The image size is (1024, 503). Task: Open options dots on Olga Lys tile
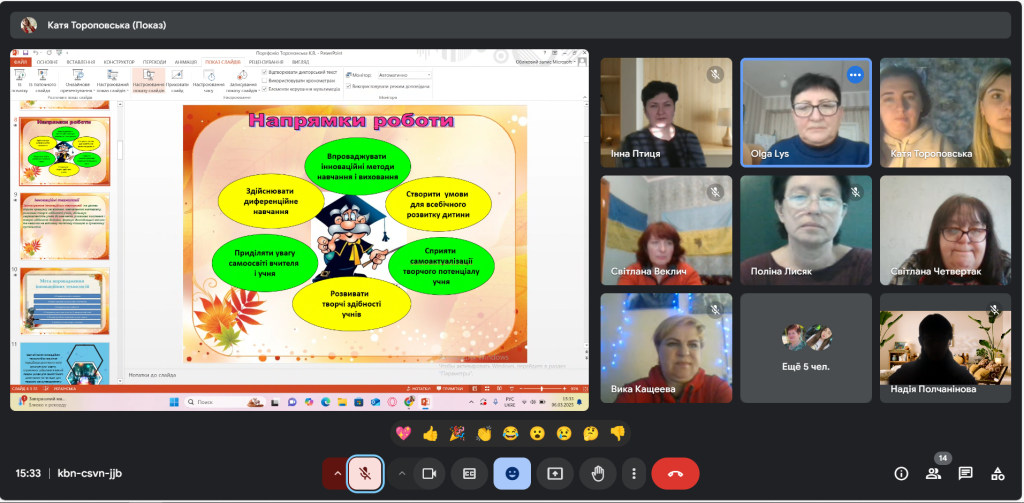(x=855, y=74)
